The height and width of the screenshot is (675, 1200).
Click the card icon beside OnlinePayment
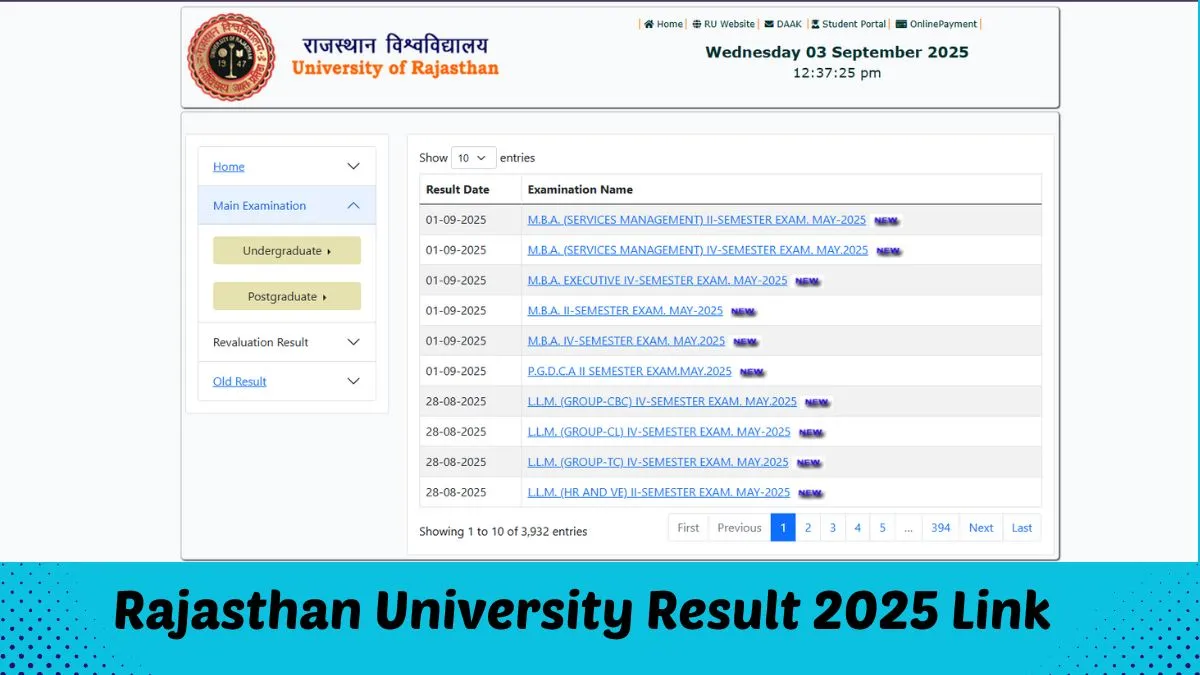(901, 24)
